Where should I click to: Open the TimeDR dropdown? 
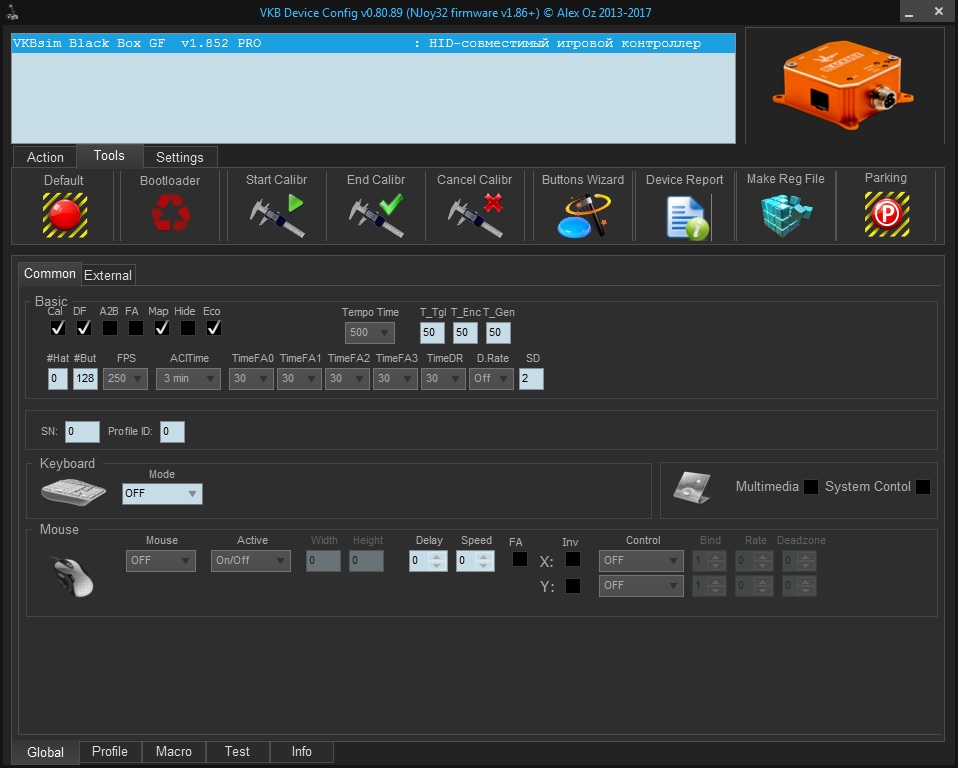coord(443,379)
